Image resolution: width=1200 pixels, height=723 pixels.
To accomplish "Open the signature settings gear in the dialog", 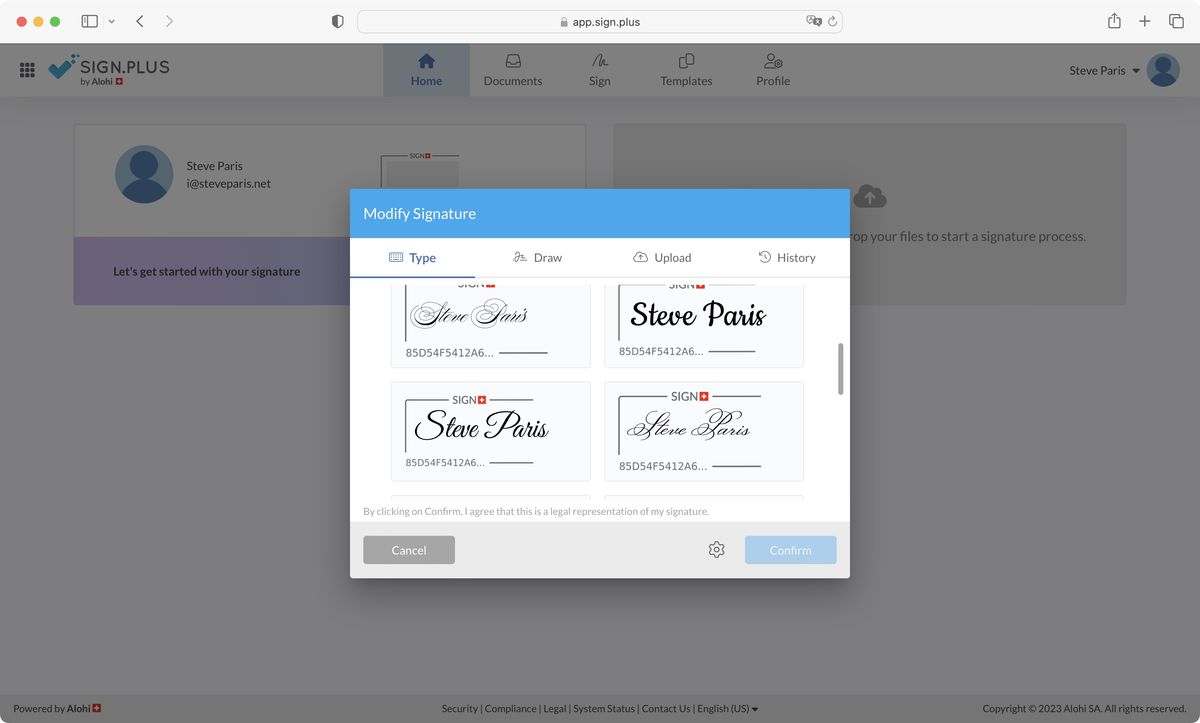I will 716,549.
